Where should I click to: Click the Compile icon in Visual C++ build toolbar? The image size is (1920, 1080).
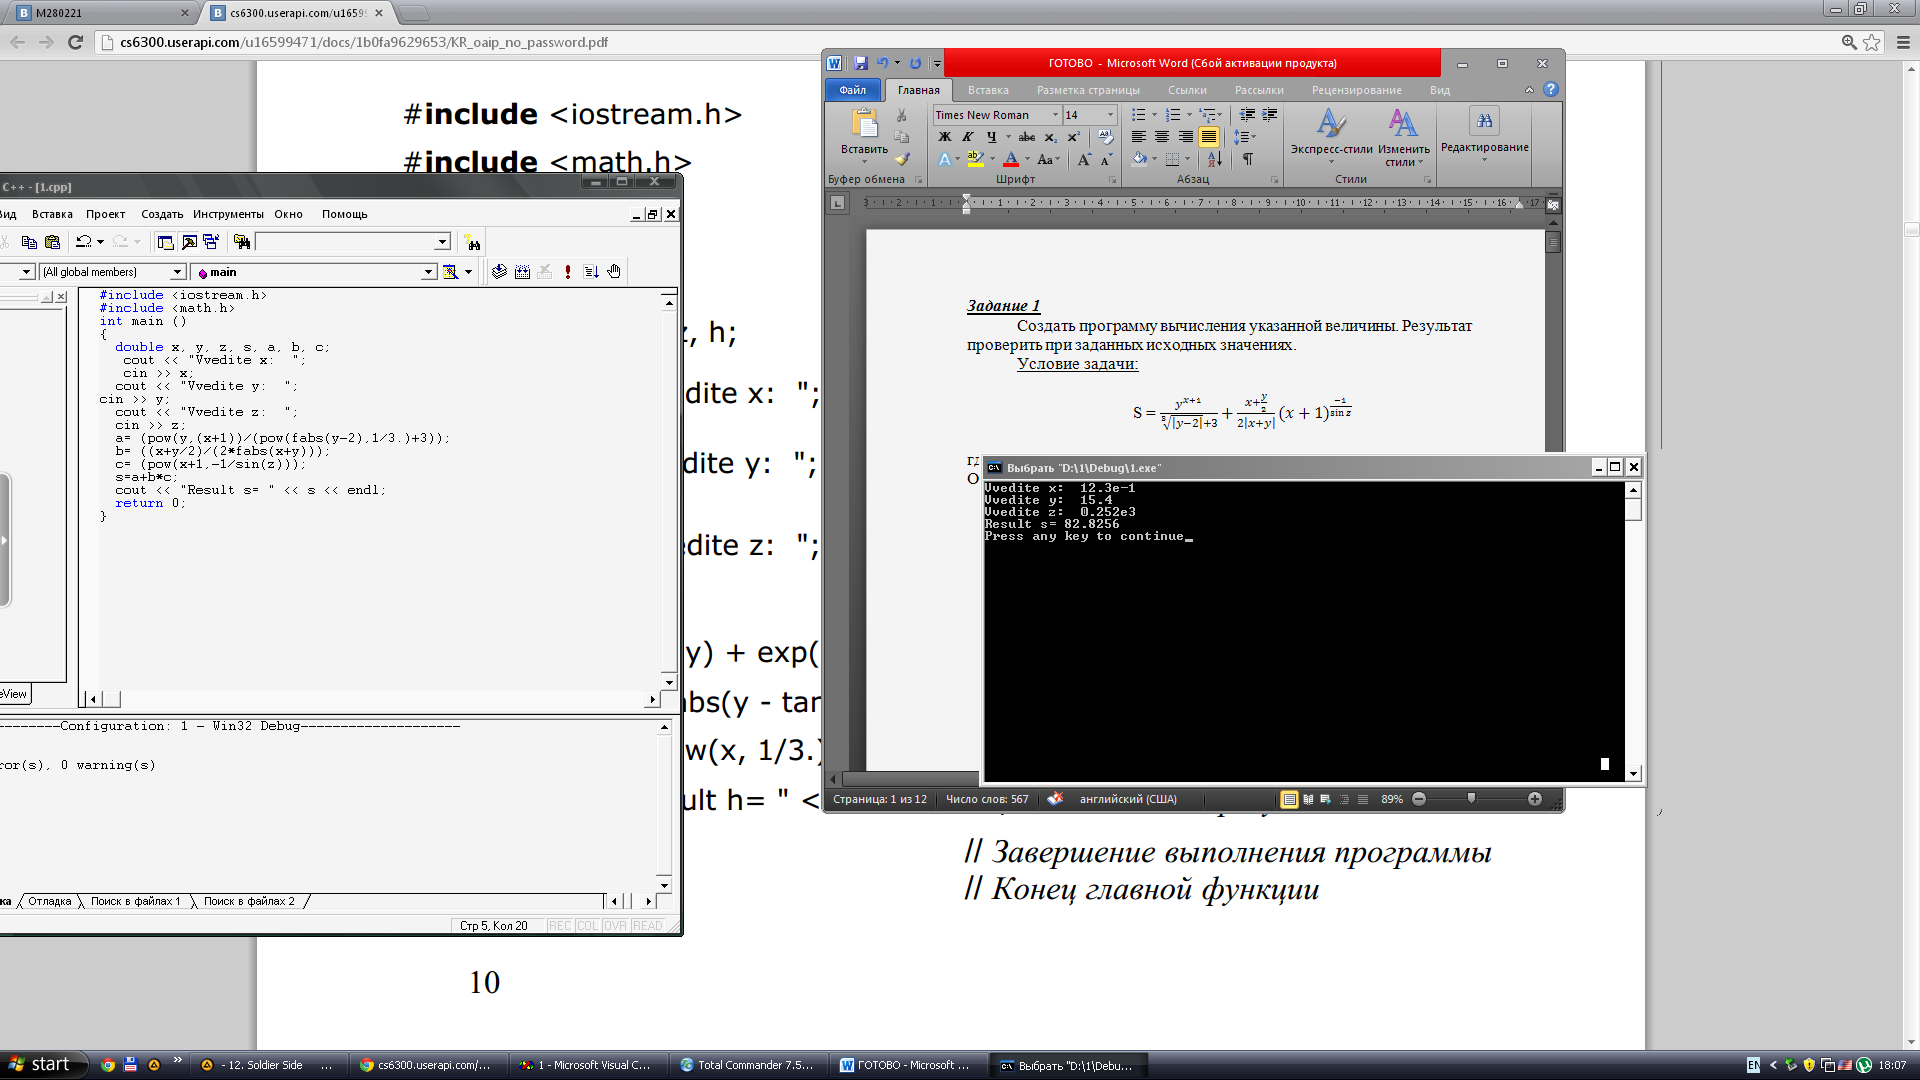coord(499,271)
